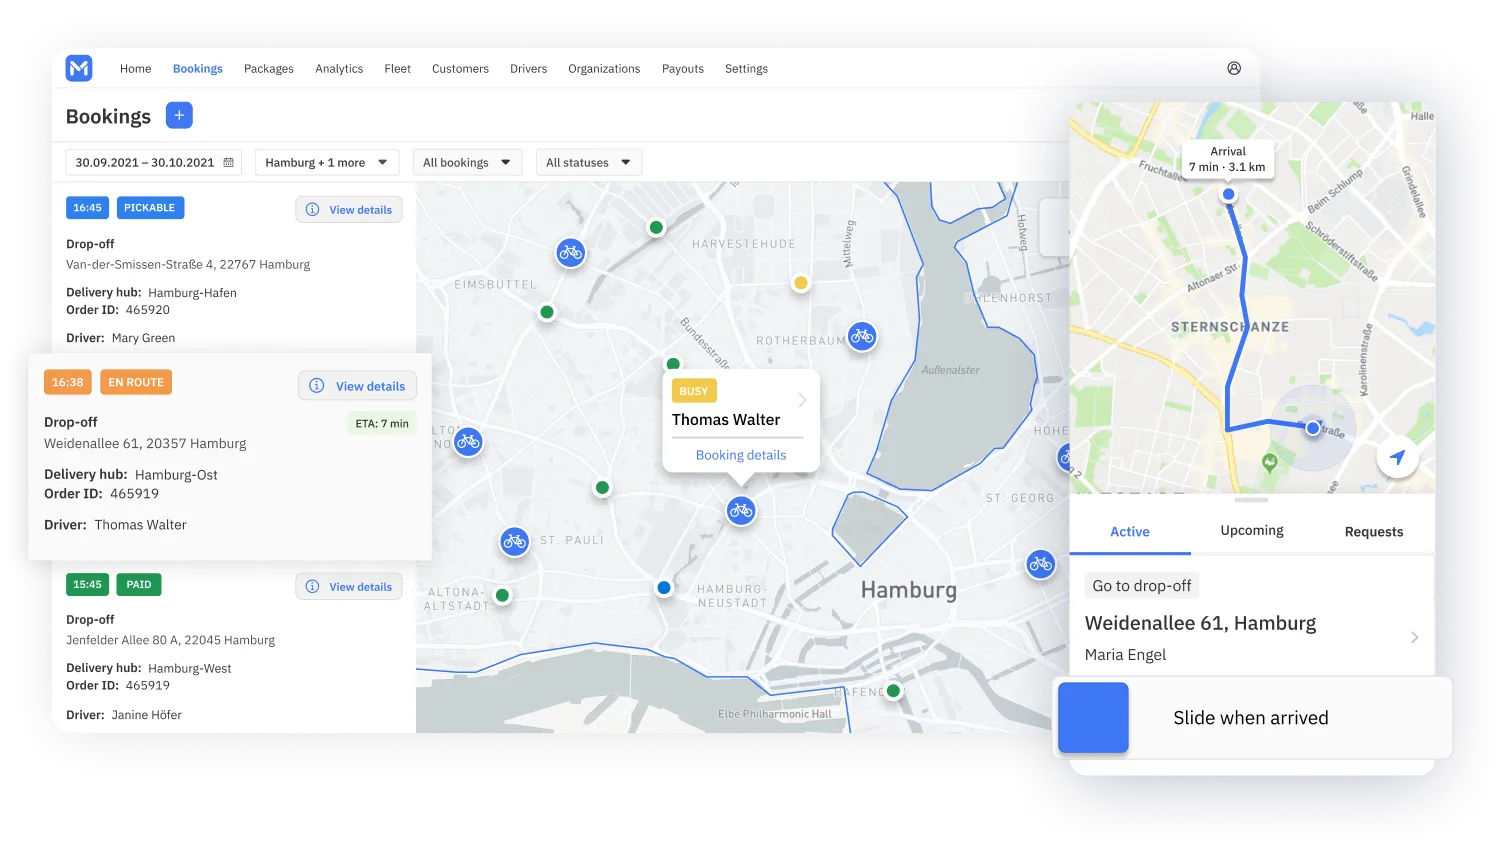This screenshot has height=852, width=1508.
Task: Click the blue dot near Hamburg-Neustadt
Action: (664, 588)
